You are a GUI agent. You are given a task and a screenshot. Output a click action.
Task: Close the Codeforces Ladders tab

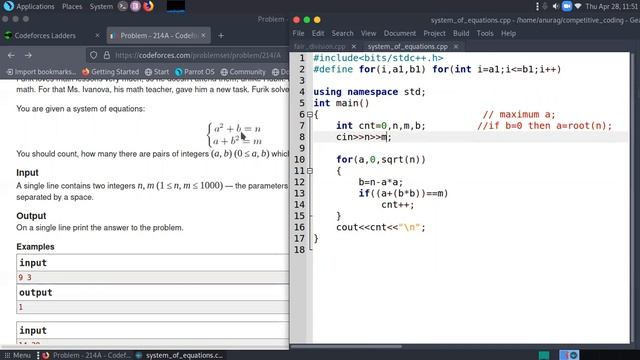[x=97, y=36]
